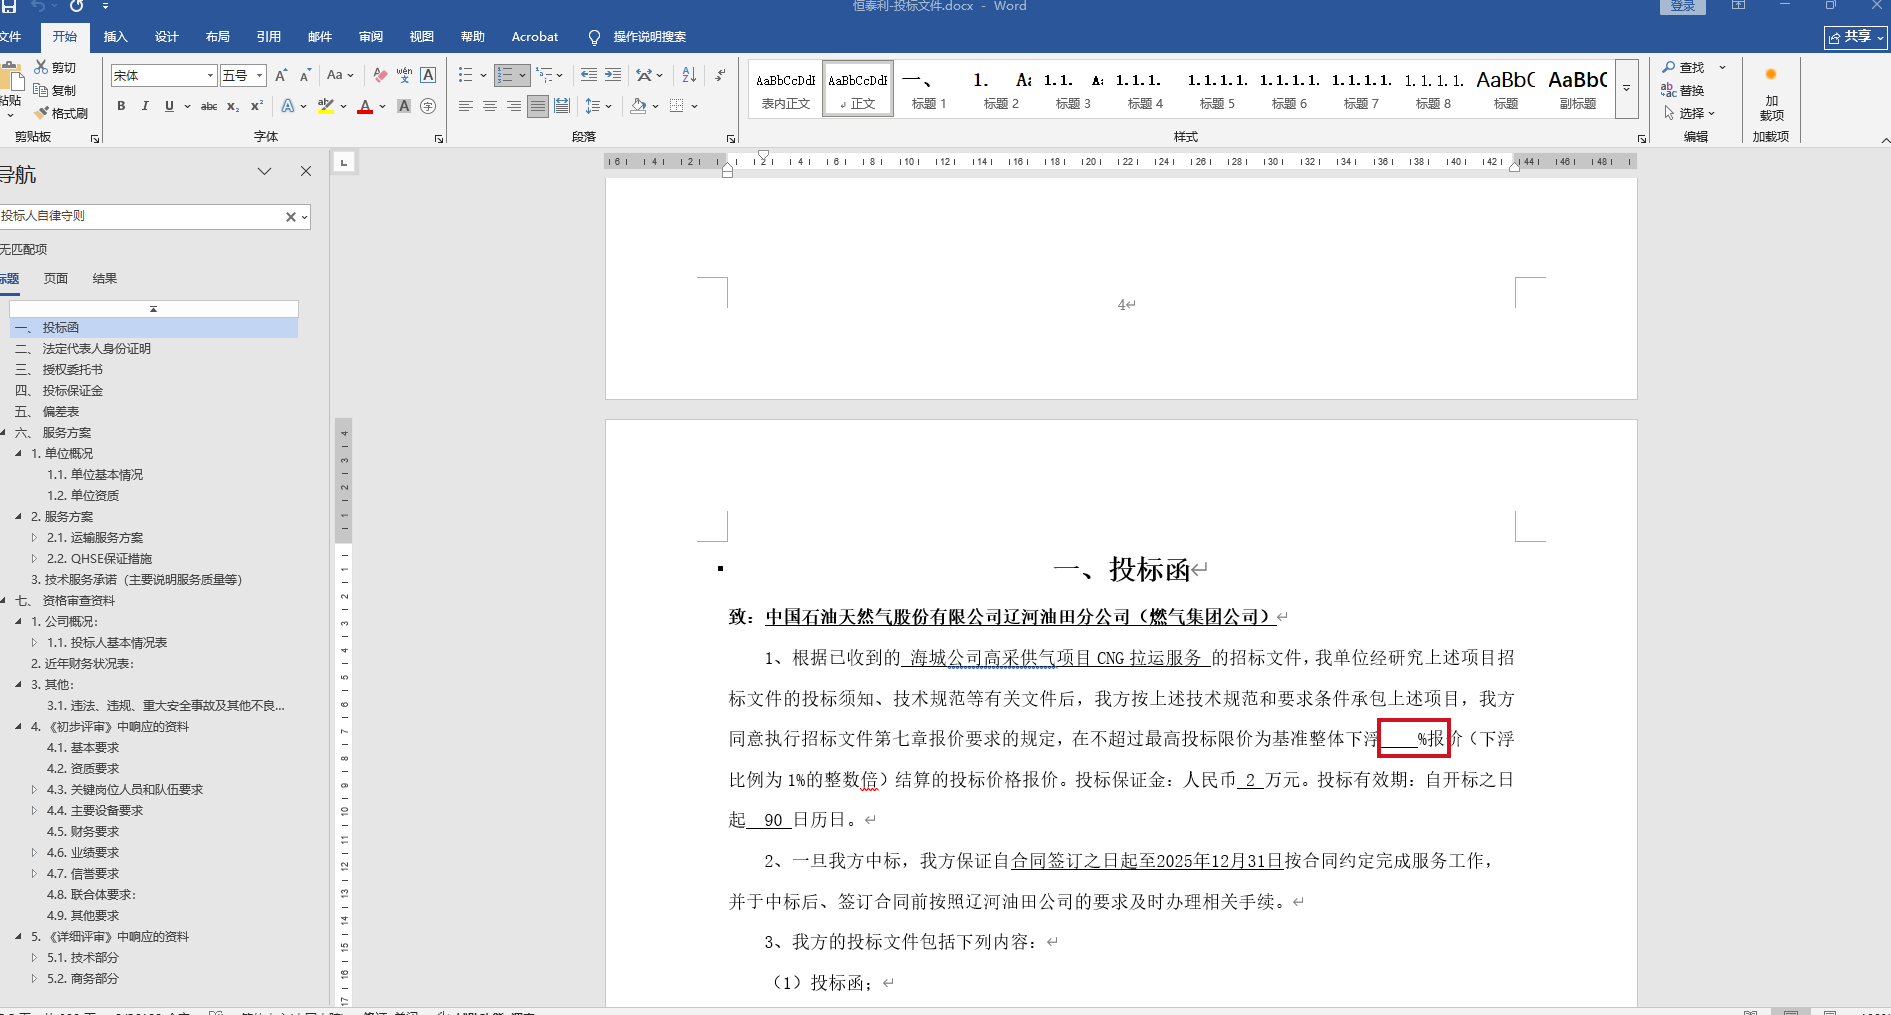Click the superscript x² icon
The image size is (1891, 1015).
click(257, 106)
